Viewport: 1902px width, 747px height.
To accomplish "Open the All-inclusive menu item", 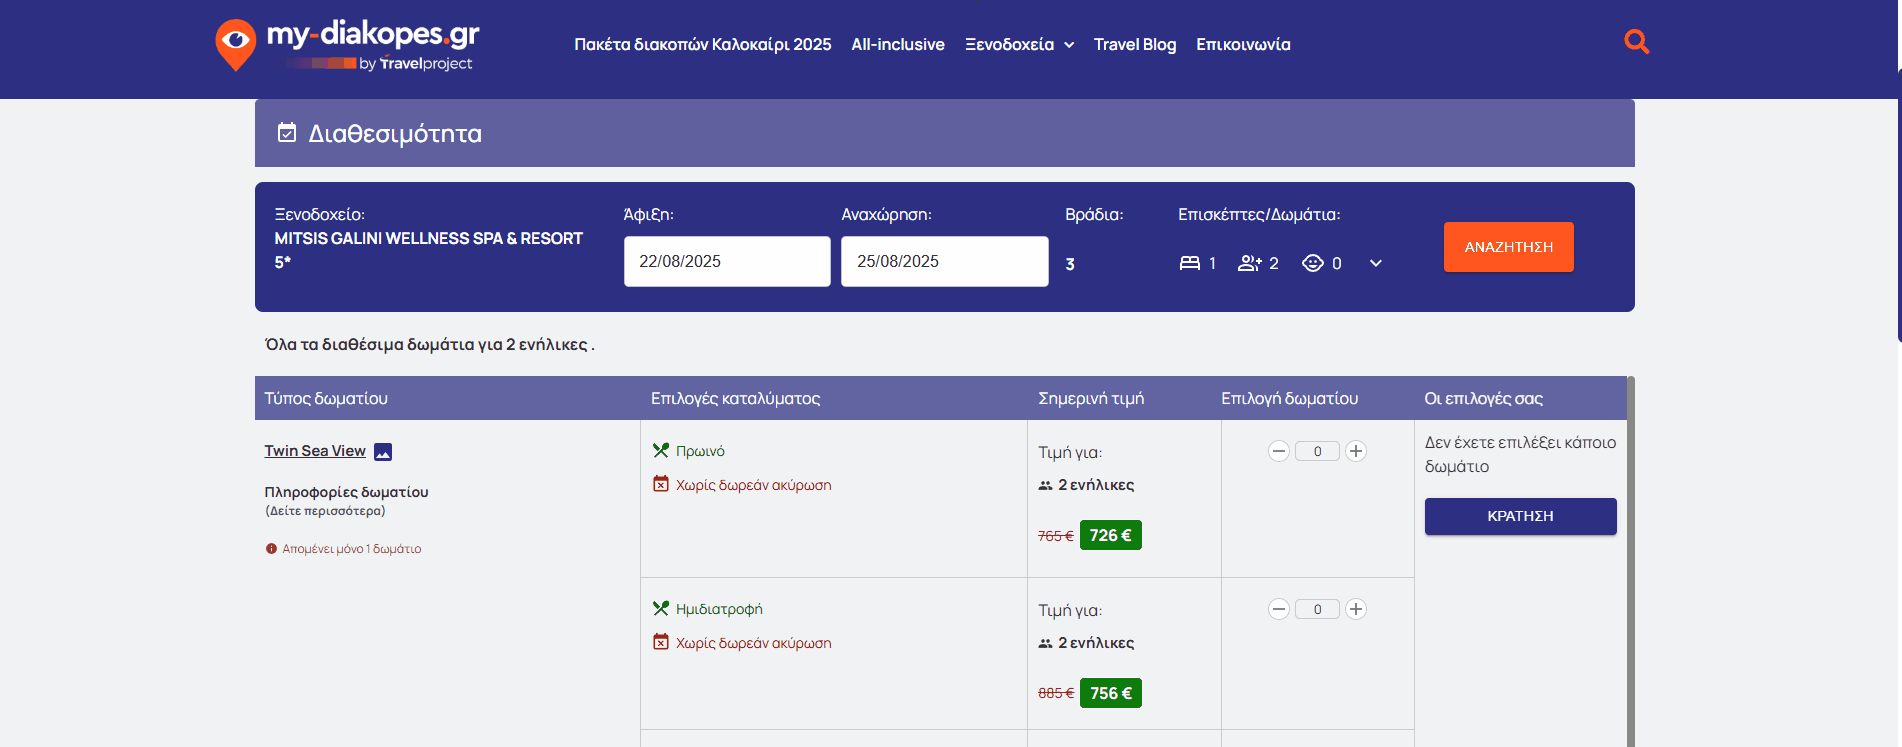I will point(898,44).
